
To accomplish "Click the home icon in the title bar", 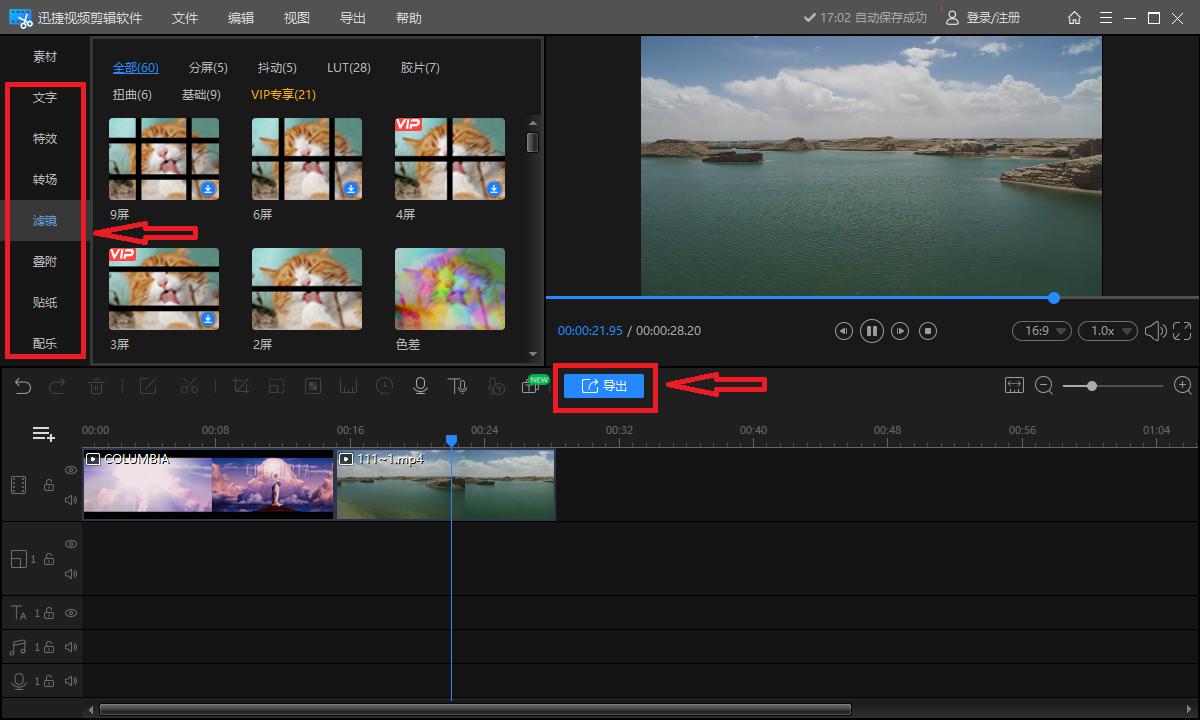I will (x=1074, y=17).
